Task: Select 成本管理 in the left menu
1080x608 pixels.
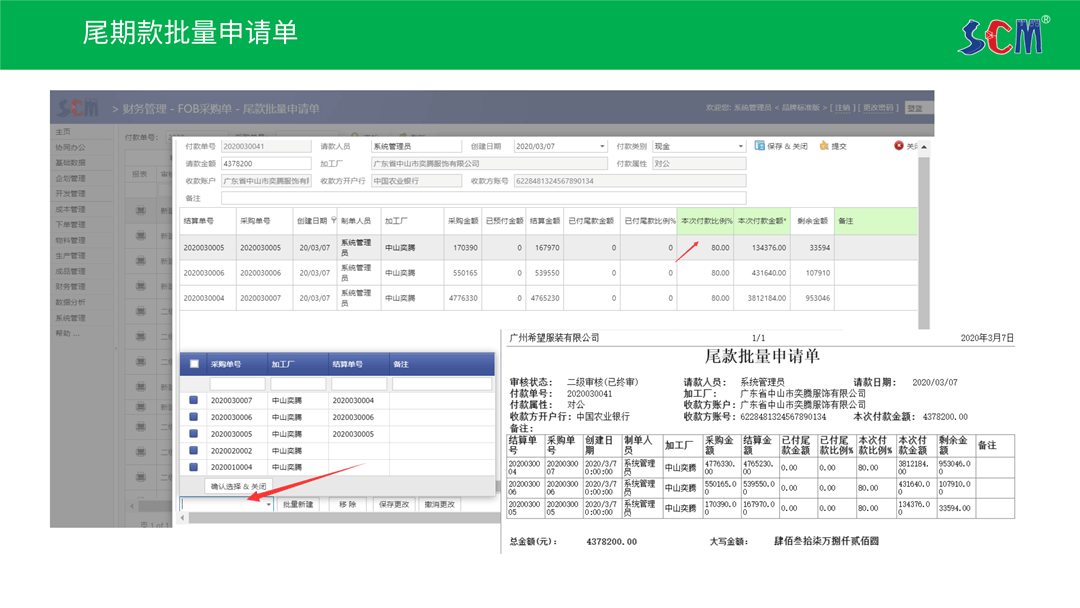Action: click(x=70, y=209)
